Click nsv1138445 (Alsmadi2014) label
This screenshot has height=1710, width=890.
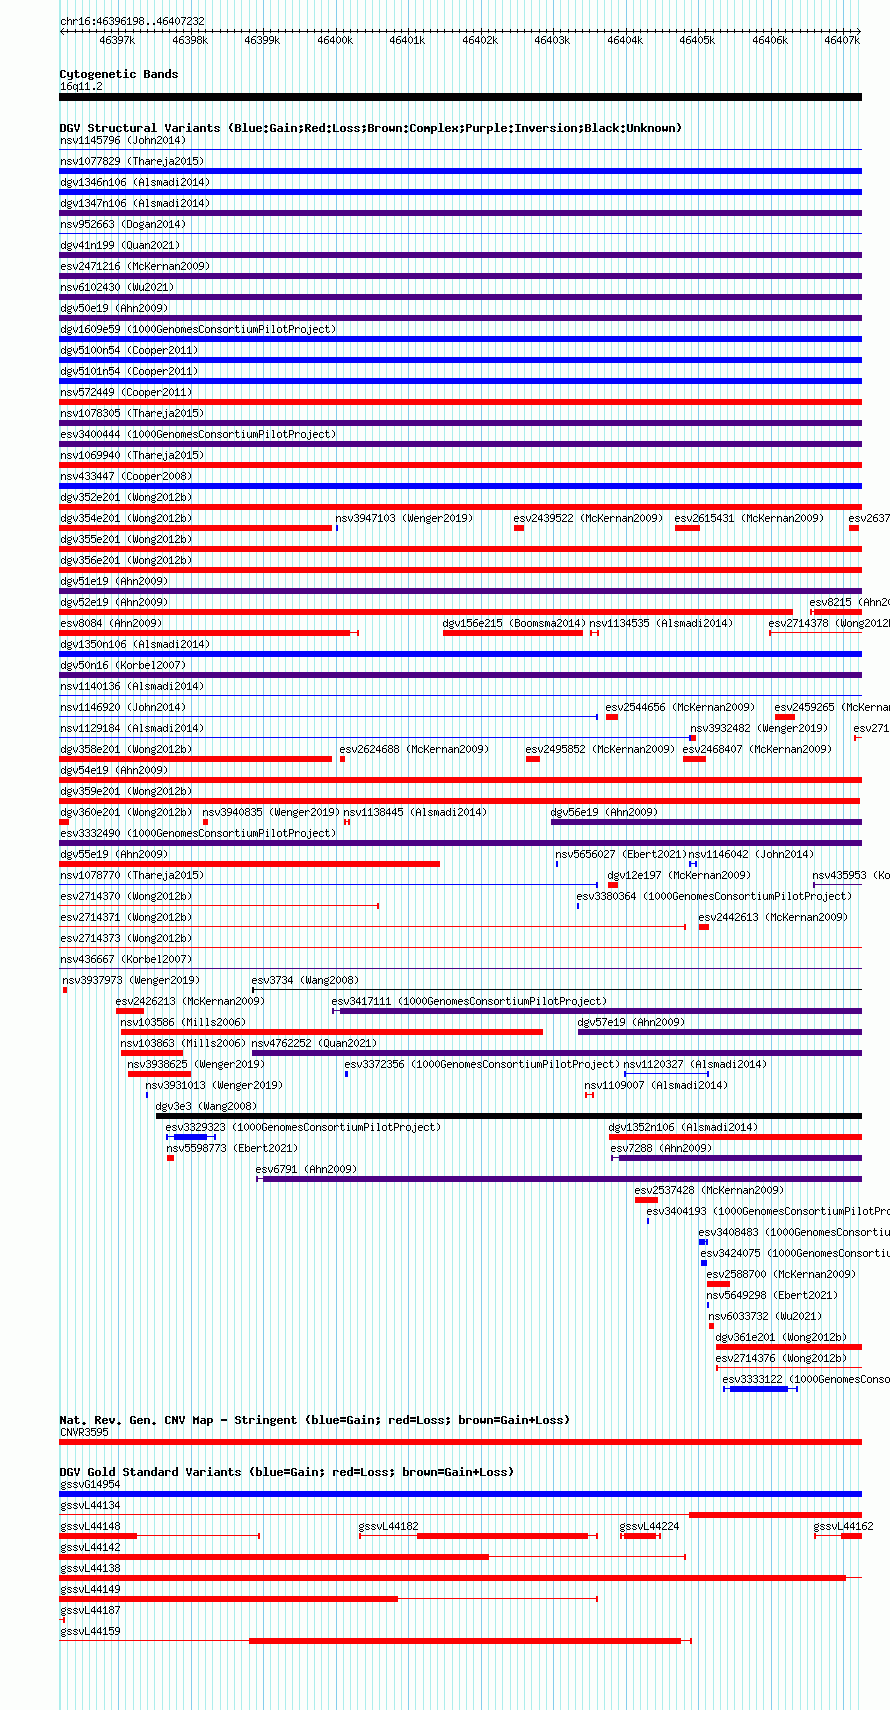pyautogui.click(x=415, y=812)
